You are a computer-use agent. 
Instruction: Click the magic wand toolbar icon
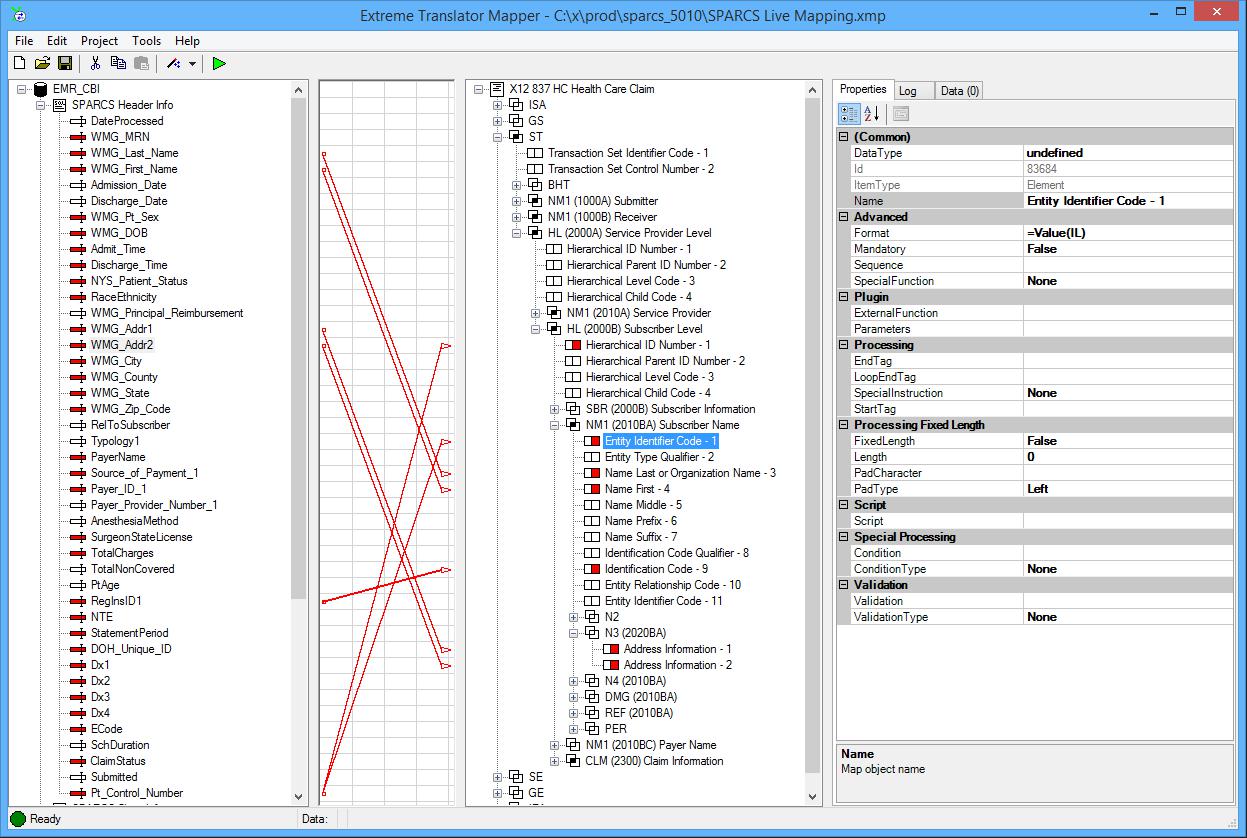[x=173, y=63]
